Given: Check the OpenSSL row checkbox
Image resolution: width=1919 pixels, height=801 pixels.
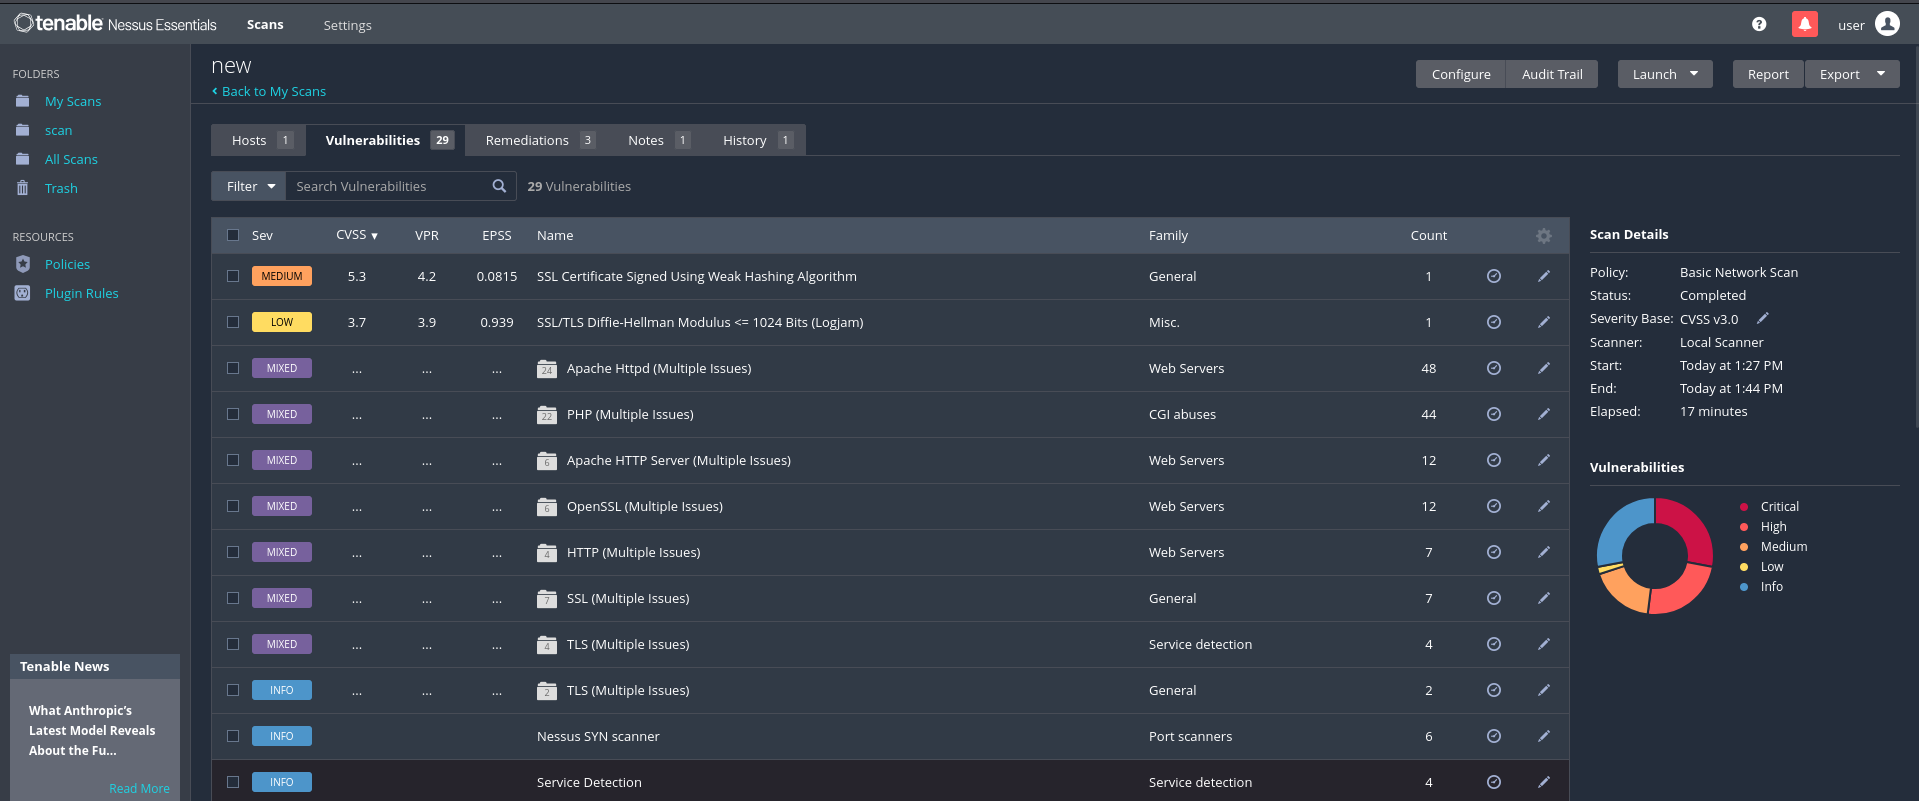Looking at the screenshot, I should coord(233,506).
